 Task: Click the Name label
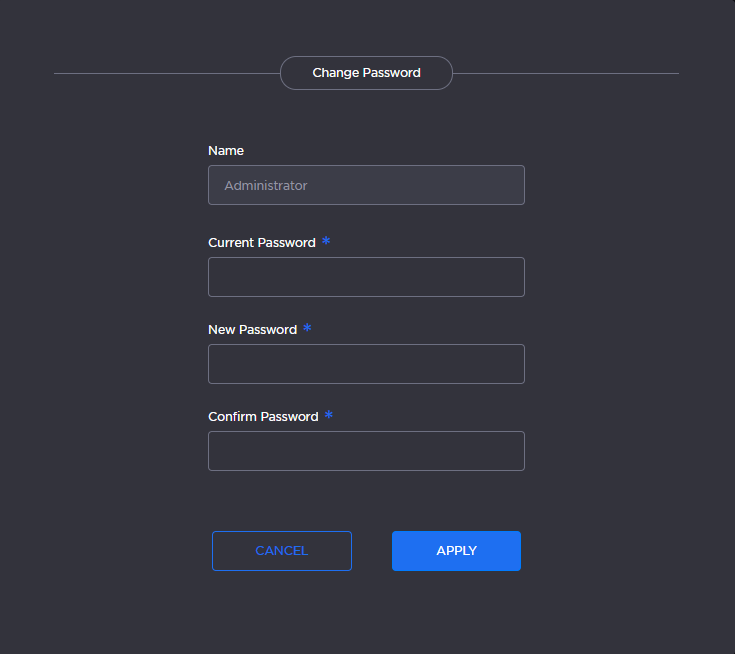click(x=226, y=151)
